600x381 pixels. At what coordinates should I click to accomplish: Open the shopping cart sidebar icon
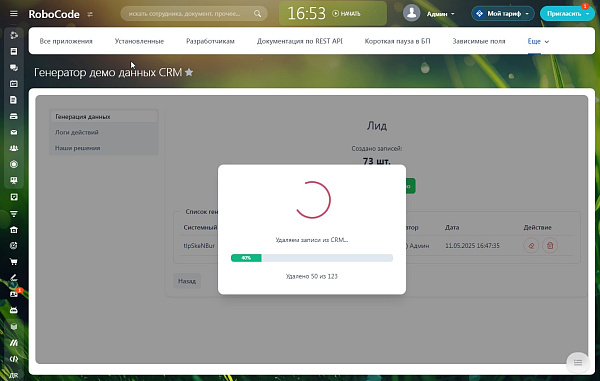point(14,262)
